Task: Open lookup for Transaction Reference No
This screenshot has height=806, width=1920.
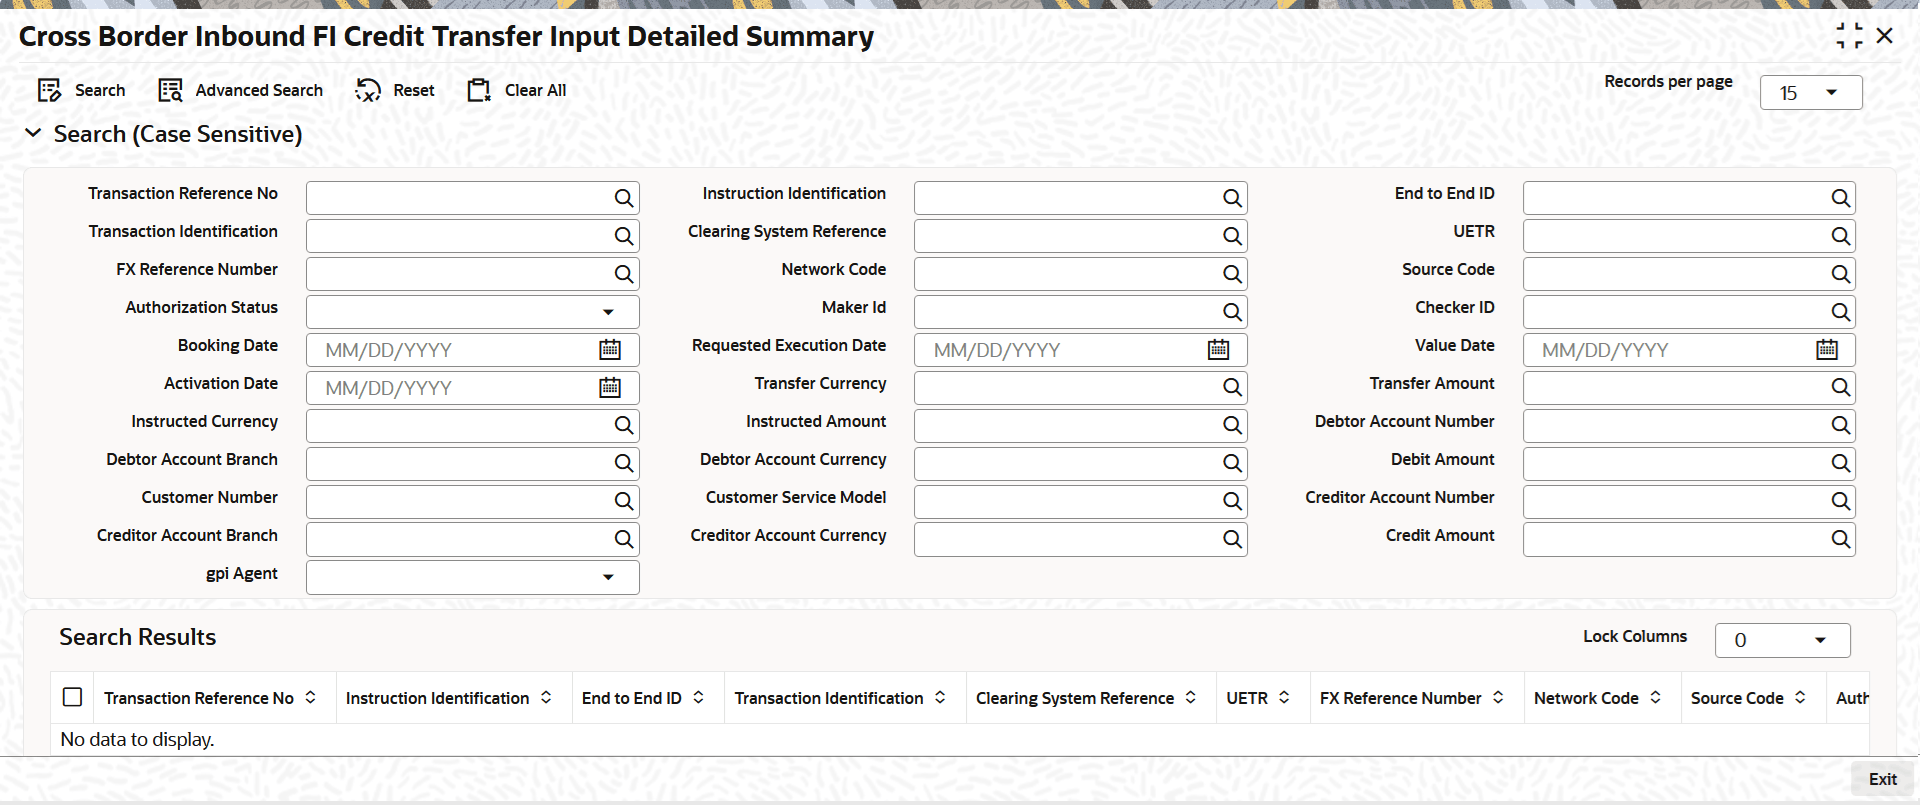Action: [624, 198]
